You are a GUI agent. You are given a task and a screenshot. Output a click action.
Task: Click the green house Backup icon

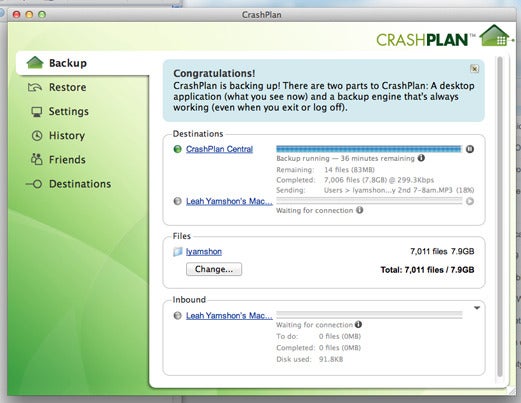[35, 63]
